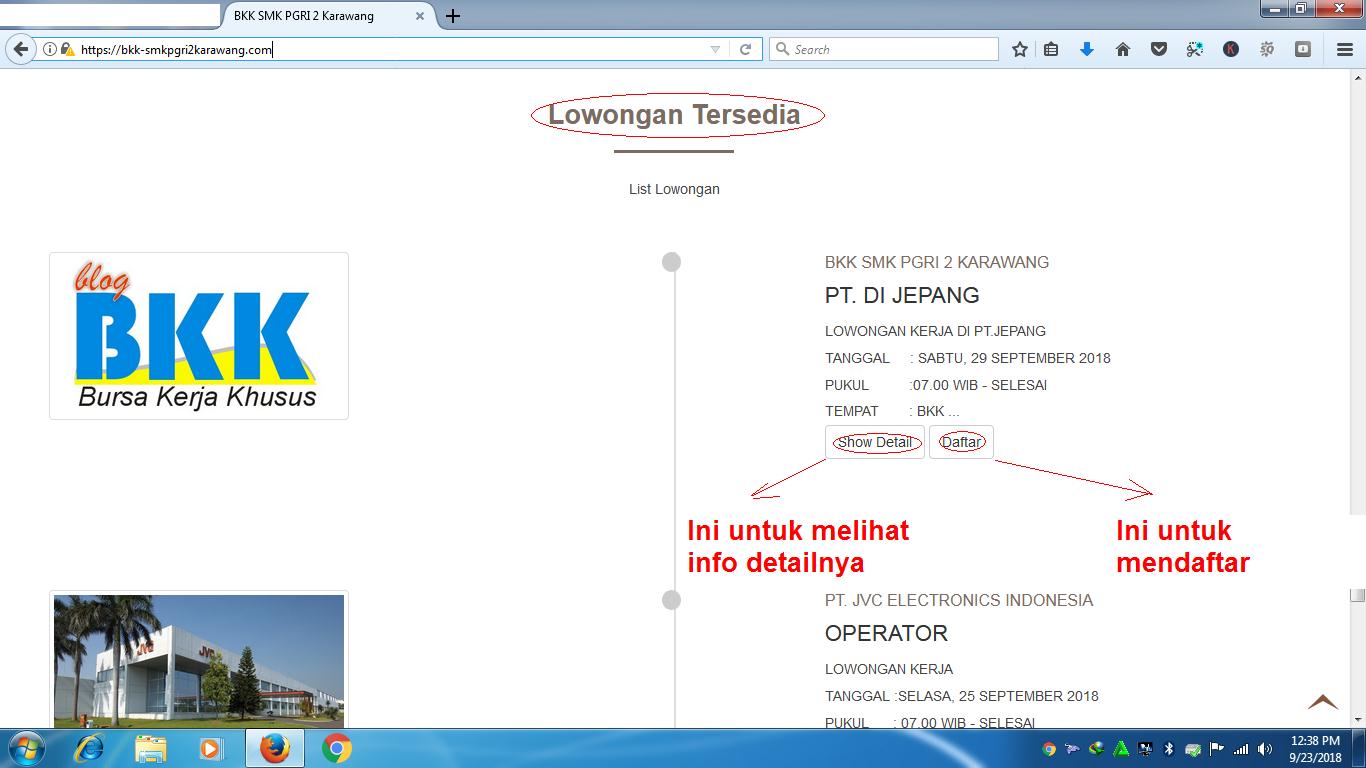Click the OPERATOR job title
Screen dimensions: 1366x768
(x=886, y=633)
